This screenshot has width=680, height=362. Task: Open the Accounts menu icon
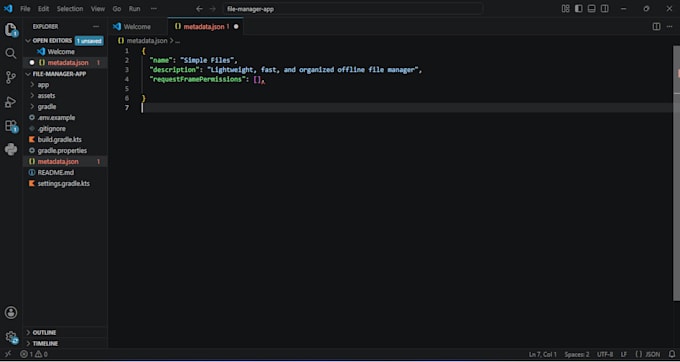coord(11,313)
